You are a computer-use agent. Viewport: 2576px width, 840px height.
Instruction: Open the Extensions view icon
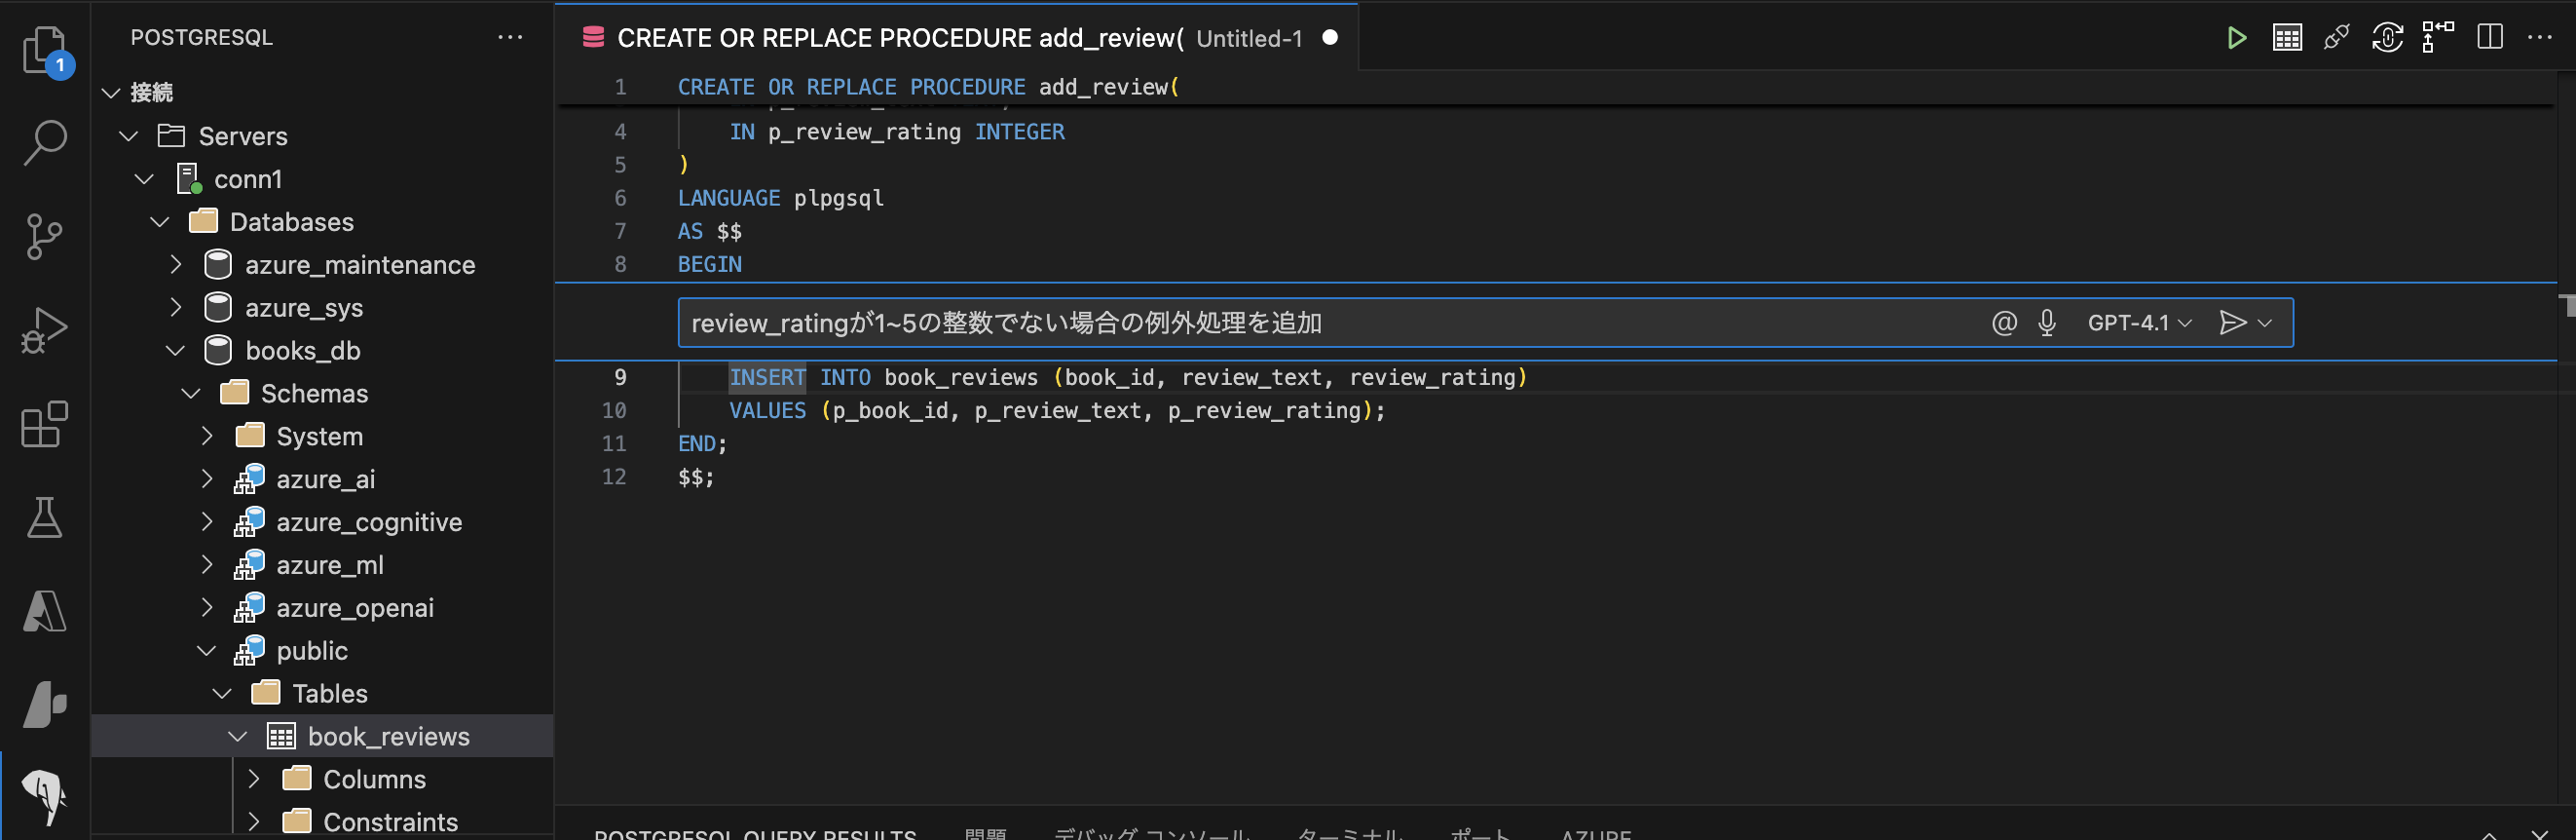pos(45,424)
